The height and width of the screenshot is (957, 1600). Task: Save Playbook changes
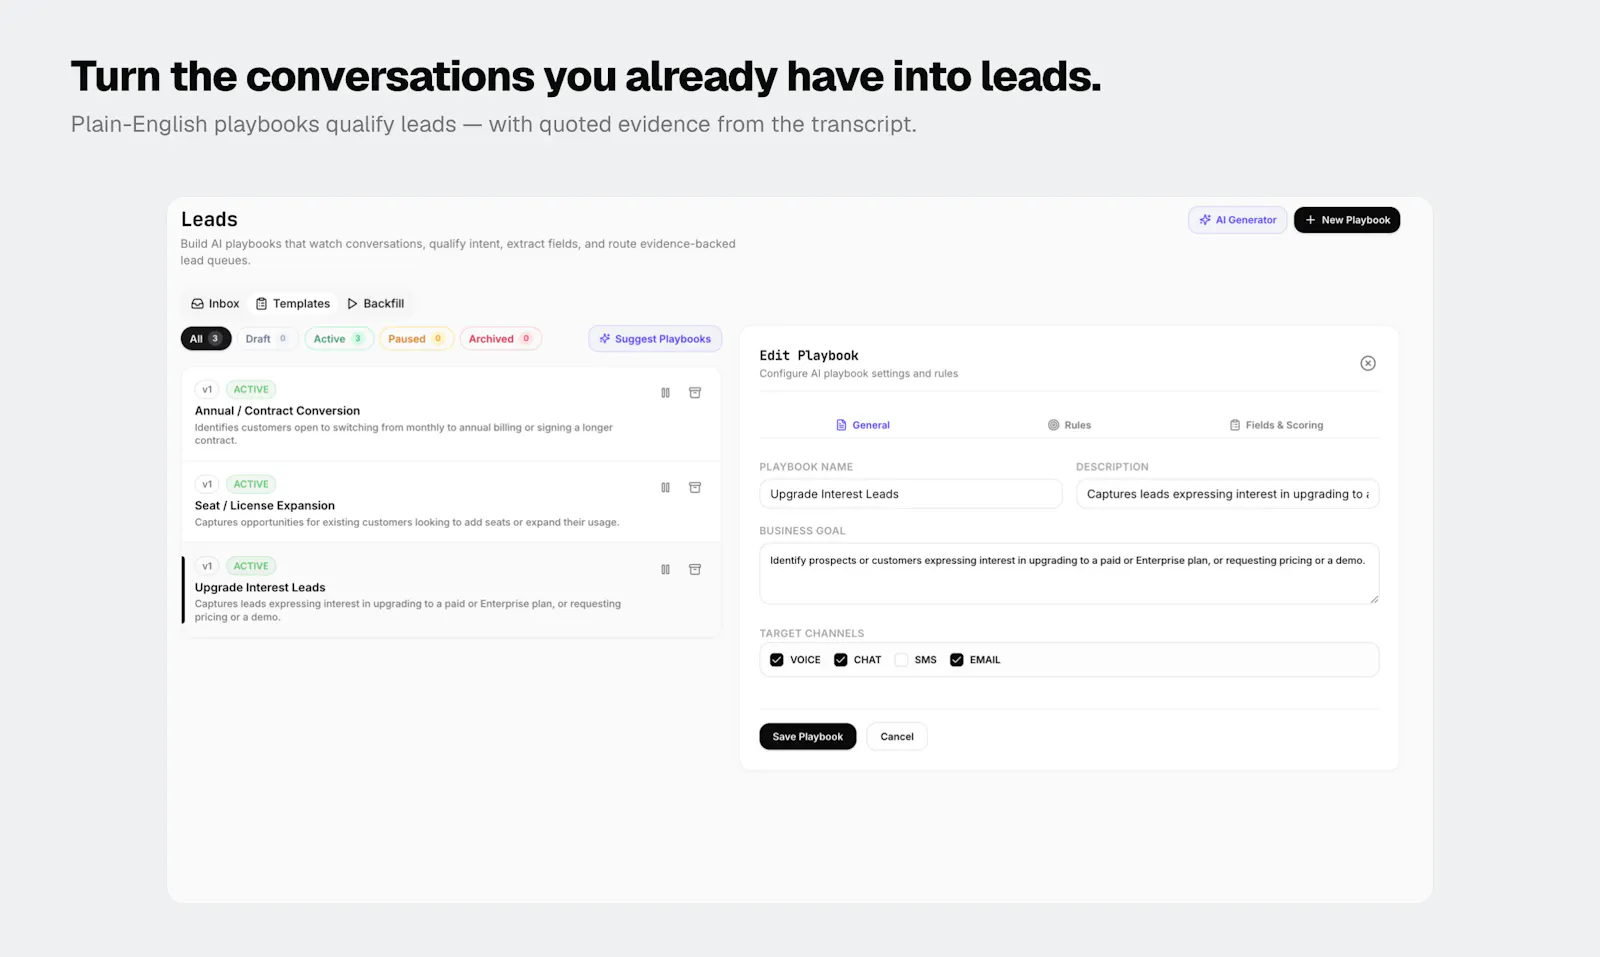coord(808,737)
